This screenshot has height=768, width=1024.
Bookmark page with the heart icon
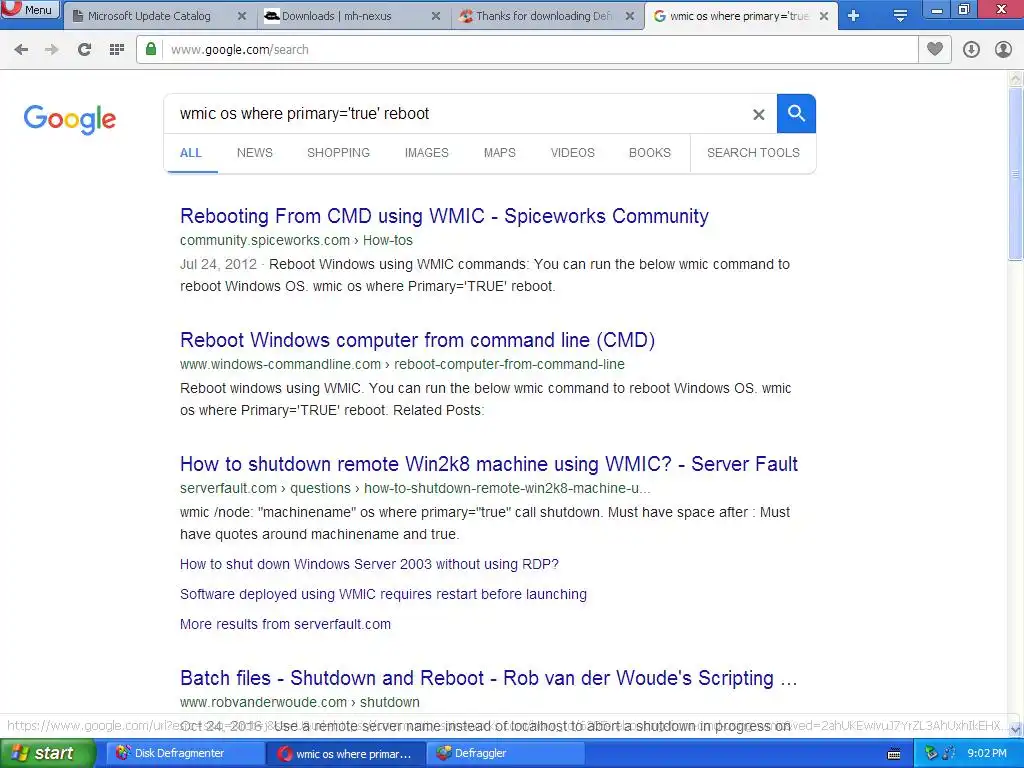pyautogui.click(x=935, y=50)
